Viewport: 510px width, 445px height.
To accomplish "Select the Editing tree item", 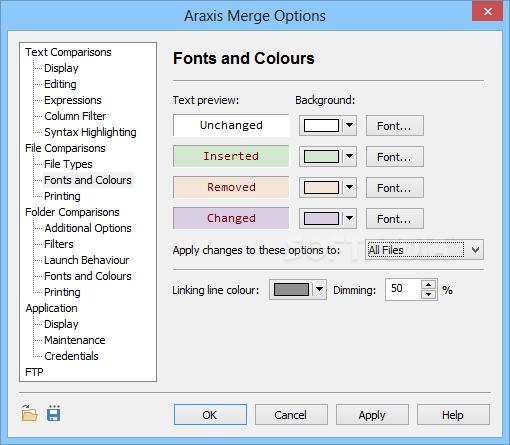I will click(x=60, y=84).
